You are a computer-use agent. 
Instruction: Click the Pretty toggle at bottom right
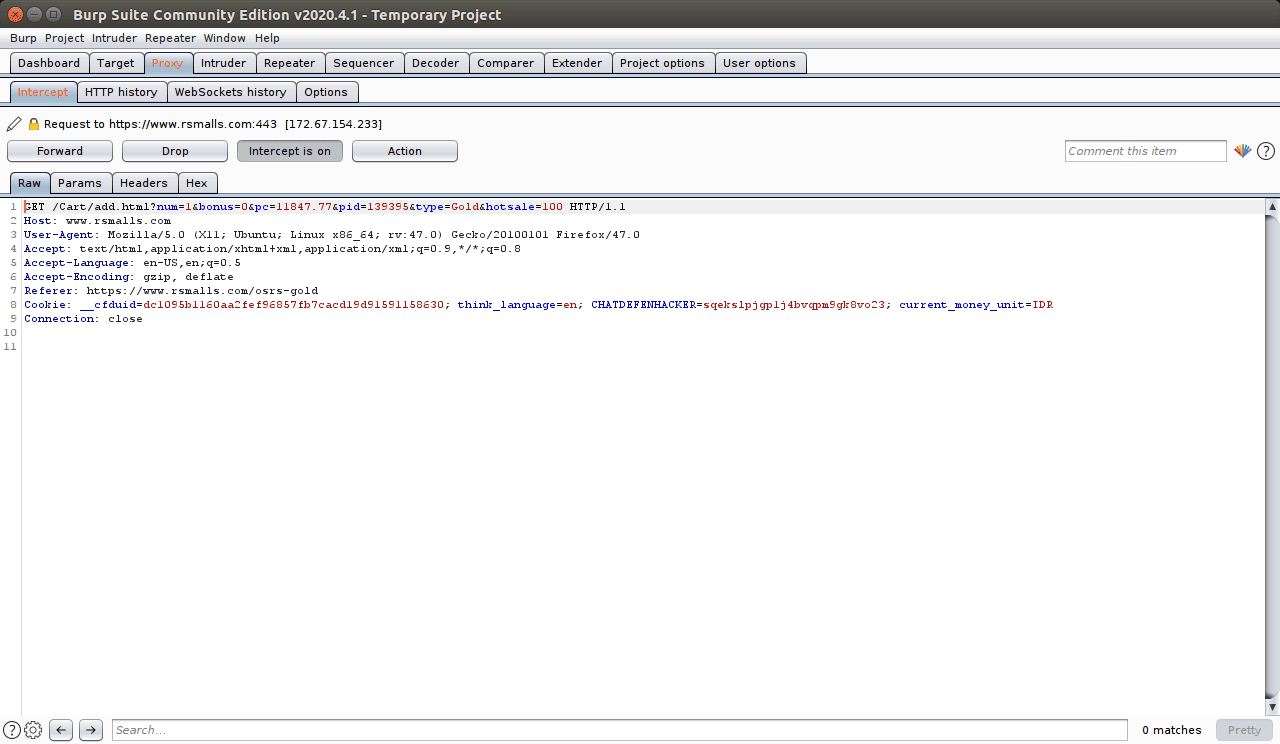point(1243,730)
